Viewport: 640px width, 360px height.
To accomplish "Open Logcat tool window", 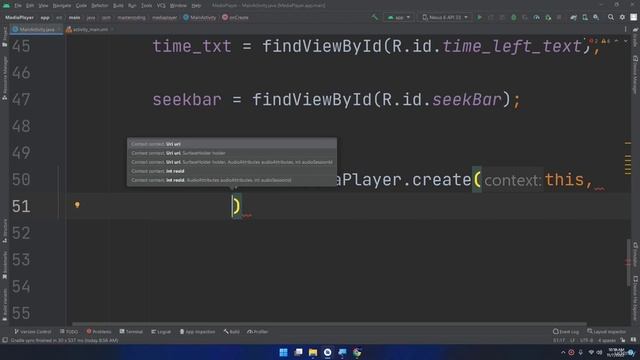I will 161,332.
